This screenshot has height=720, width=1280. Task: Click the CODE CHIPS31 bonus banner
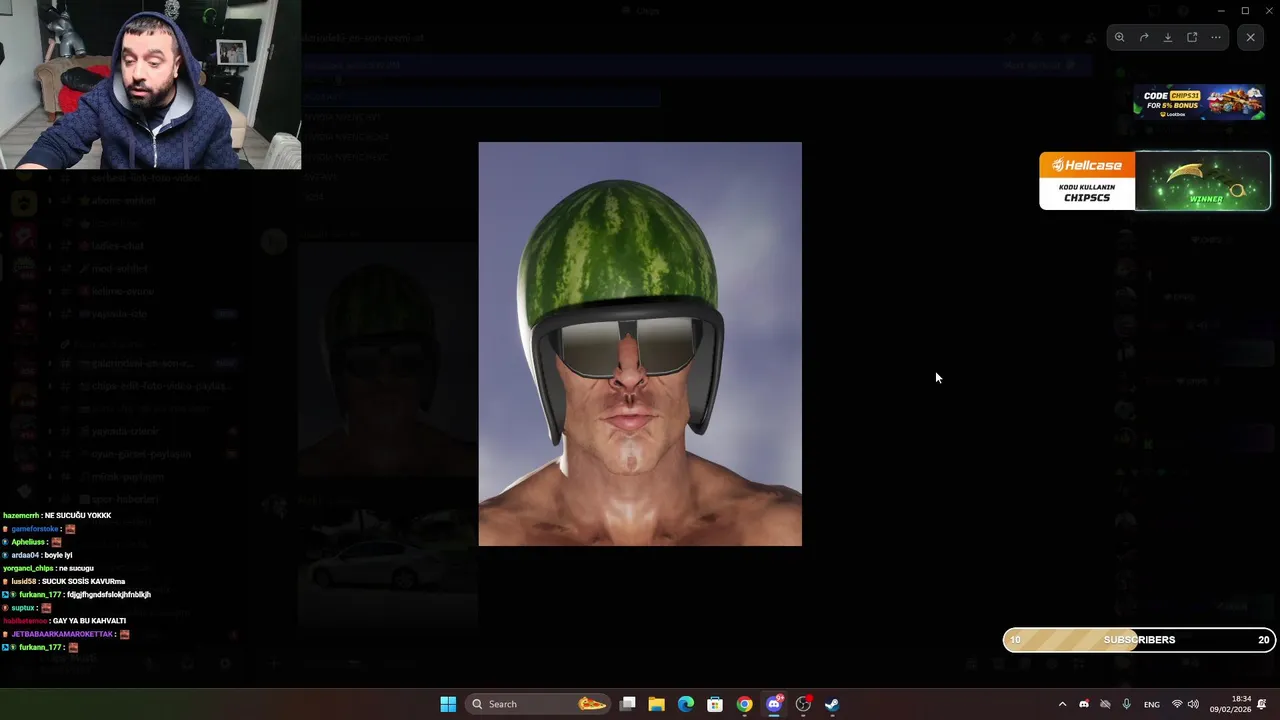pyautogui.click(x=1199, y=102)
